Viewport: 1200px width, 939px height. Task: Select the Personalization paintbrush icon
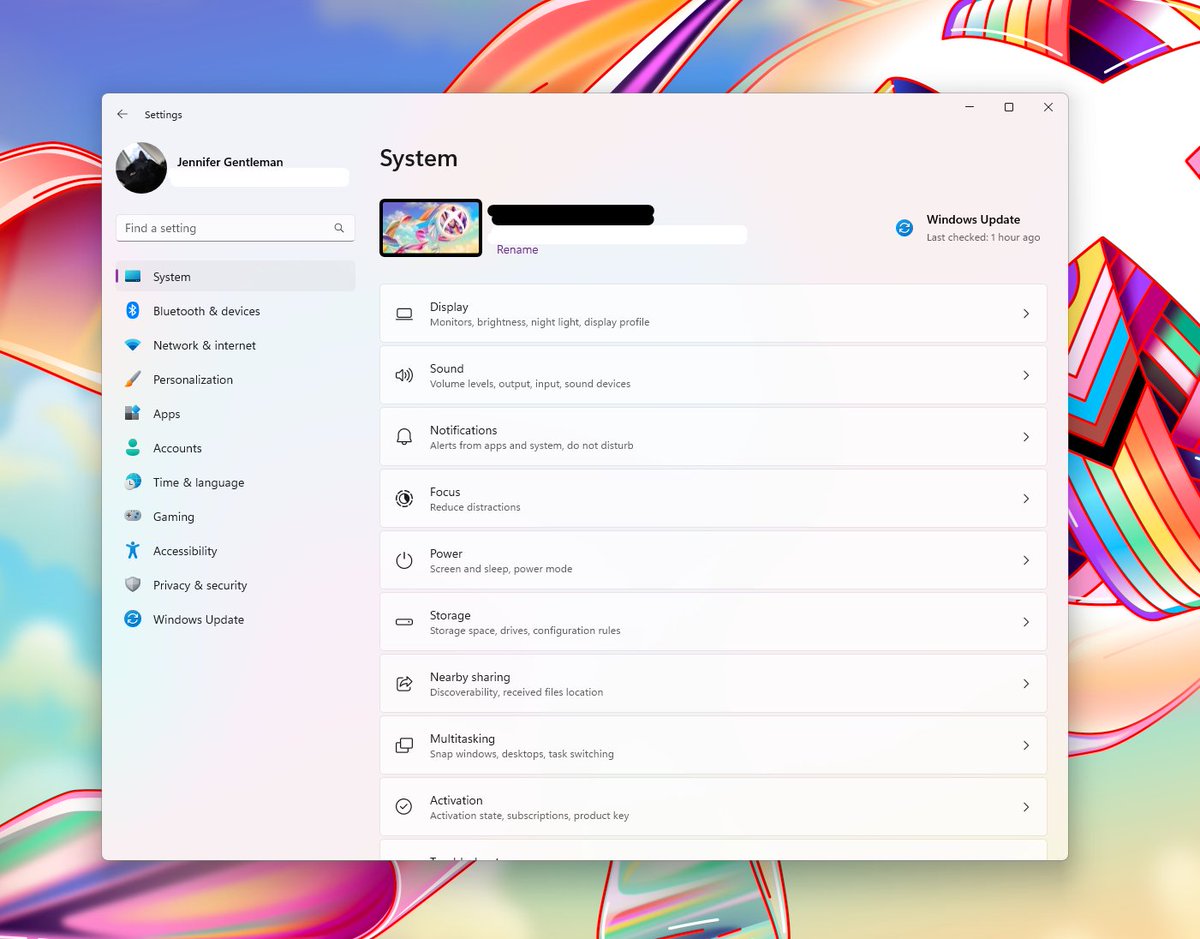pos(133,380)
